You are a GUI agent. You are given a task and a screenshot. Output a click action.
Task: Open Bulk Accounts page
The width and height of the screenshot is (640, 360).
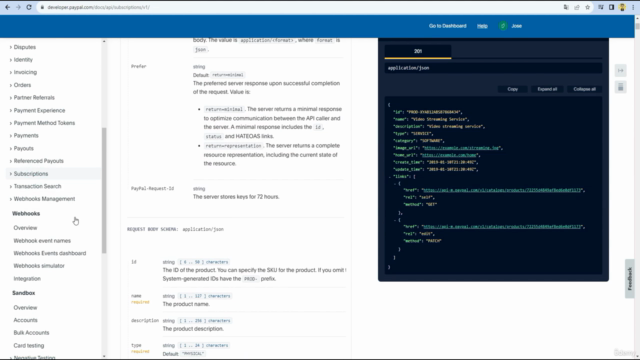[31, 333]
